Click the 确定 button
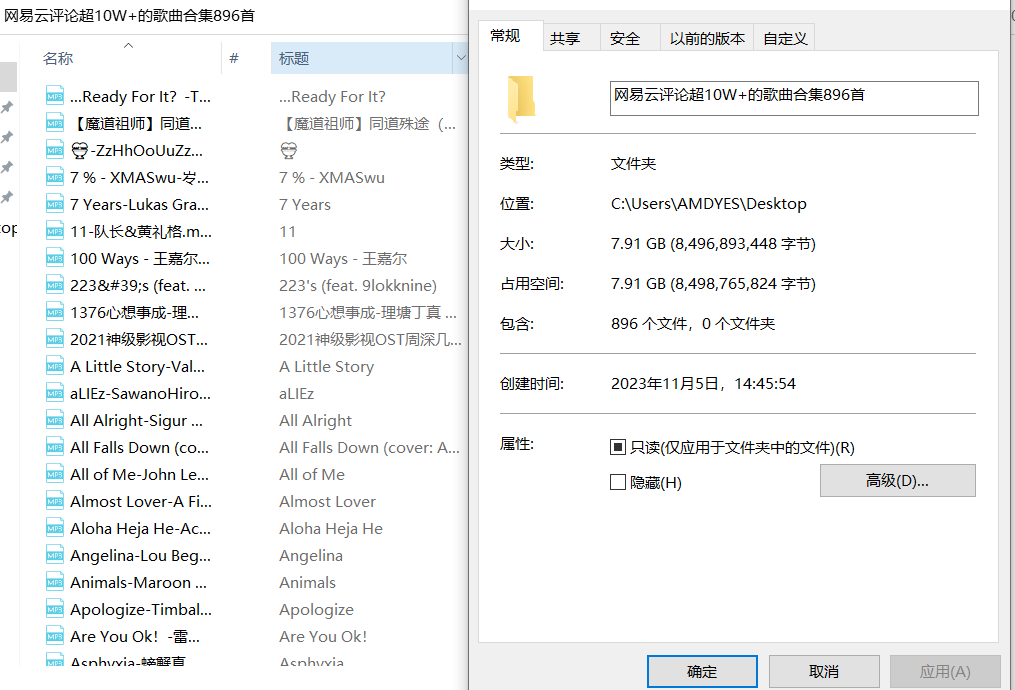This screenshot has width=1015, height=690. point(702,671)
